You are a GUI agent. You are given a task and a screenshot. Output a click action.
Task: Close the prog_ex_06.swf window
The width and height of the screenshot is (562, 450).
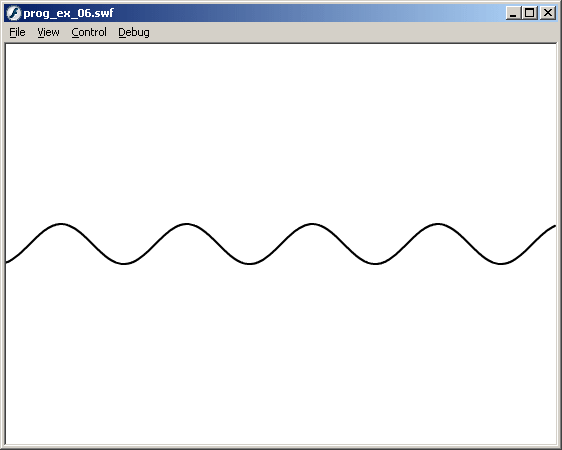coord(548,13)
